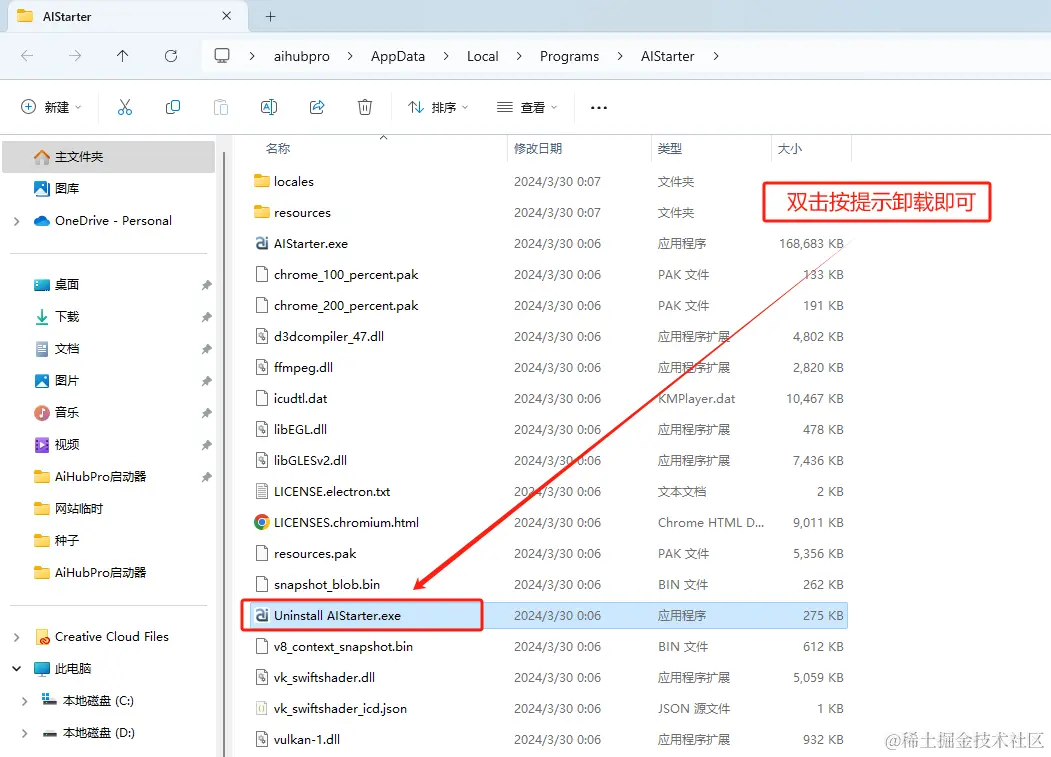Image resolution: width=1051 pixels, height=757 pixels.
Task: Click the copy icon on the toolbar
Action: point(172,107)
